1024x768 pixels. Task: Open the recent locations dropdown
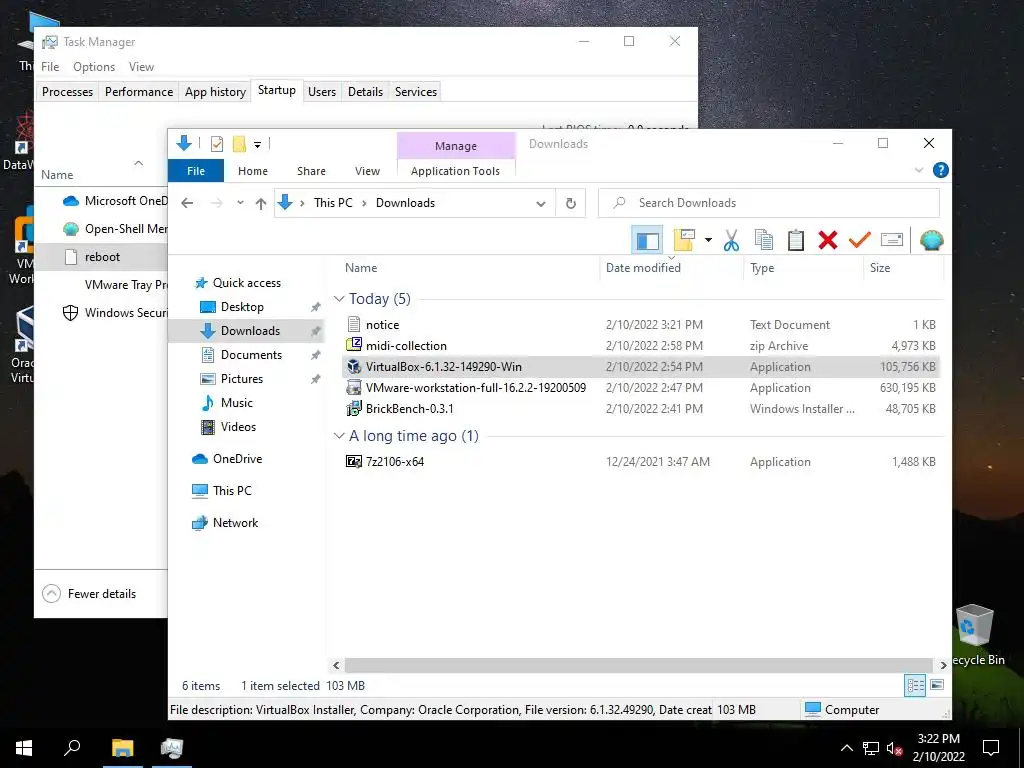pyautogui.click(x=240, y=203)
